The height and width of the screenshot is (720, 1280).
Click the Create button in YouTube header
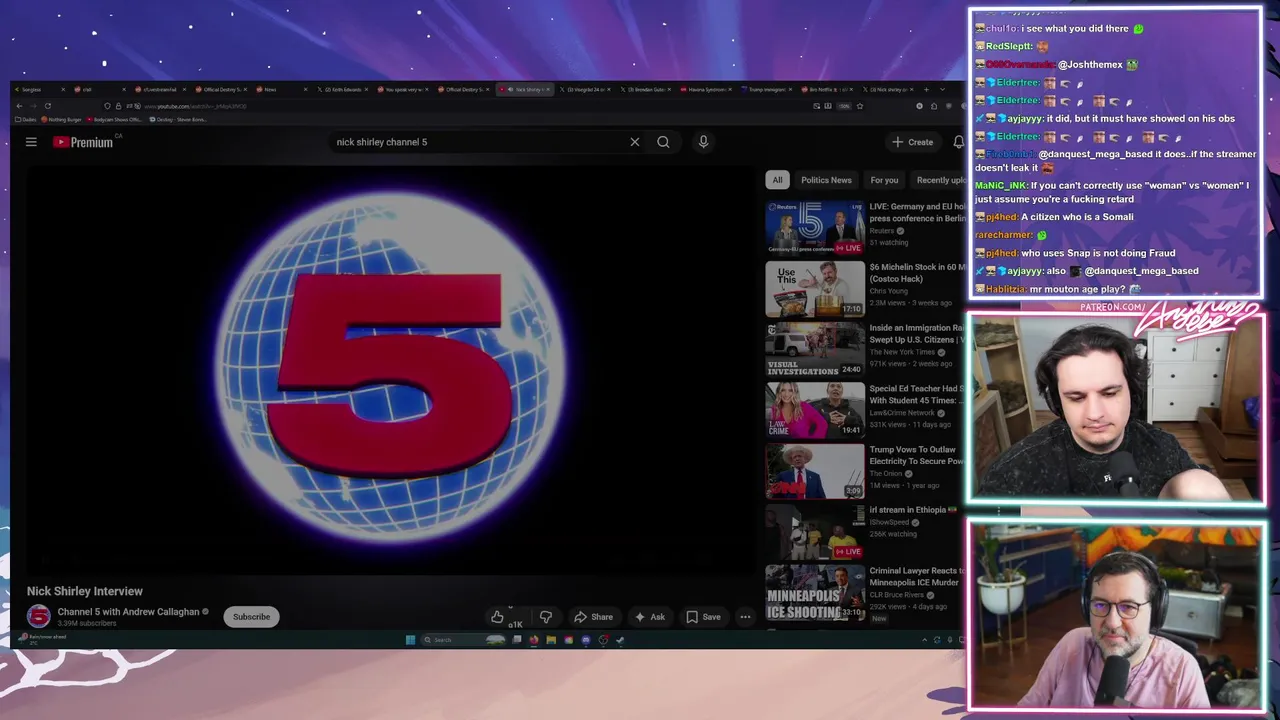point(913,142)
